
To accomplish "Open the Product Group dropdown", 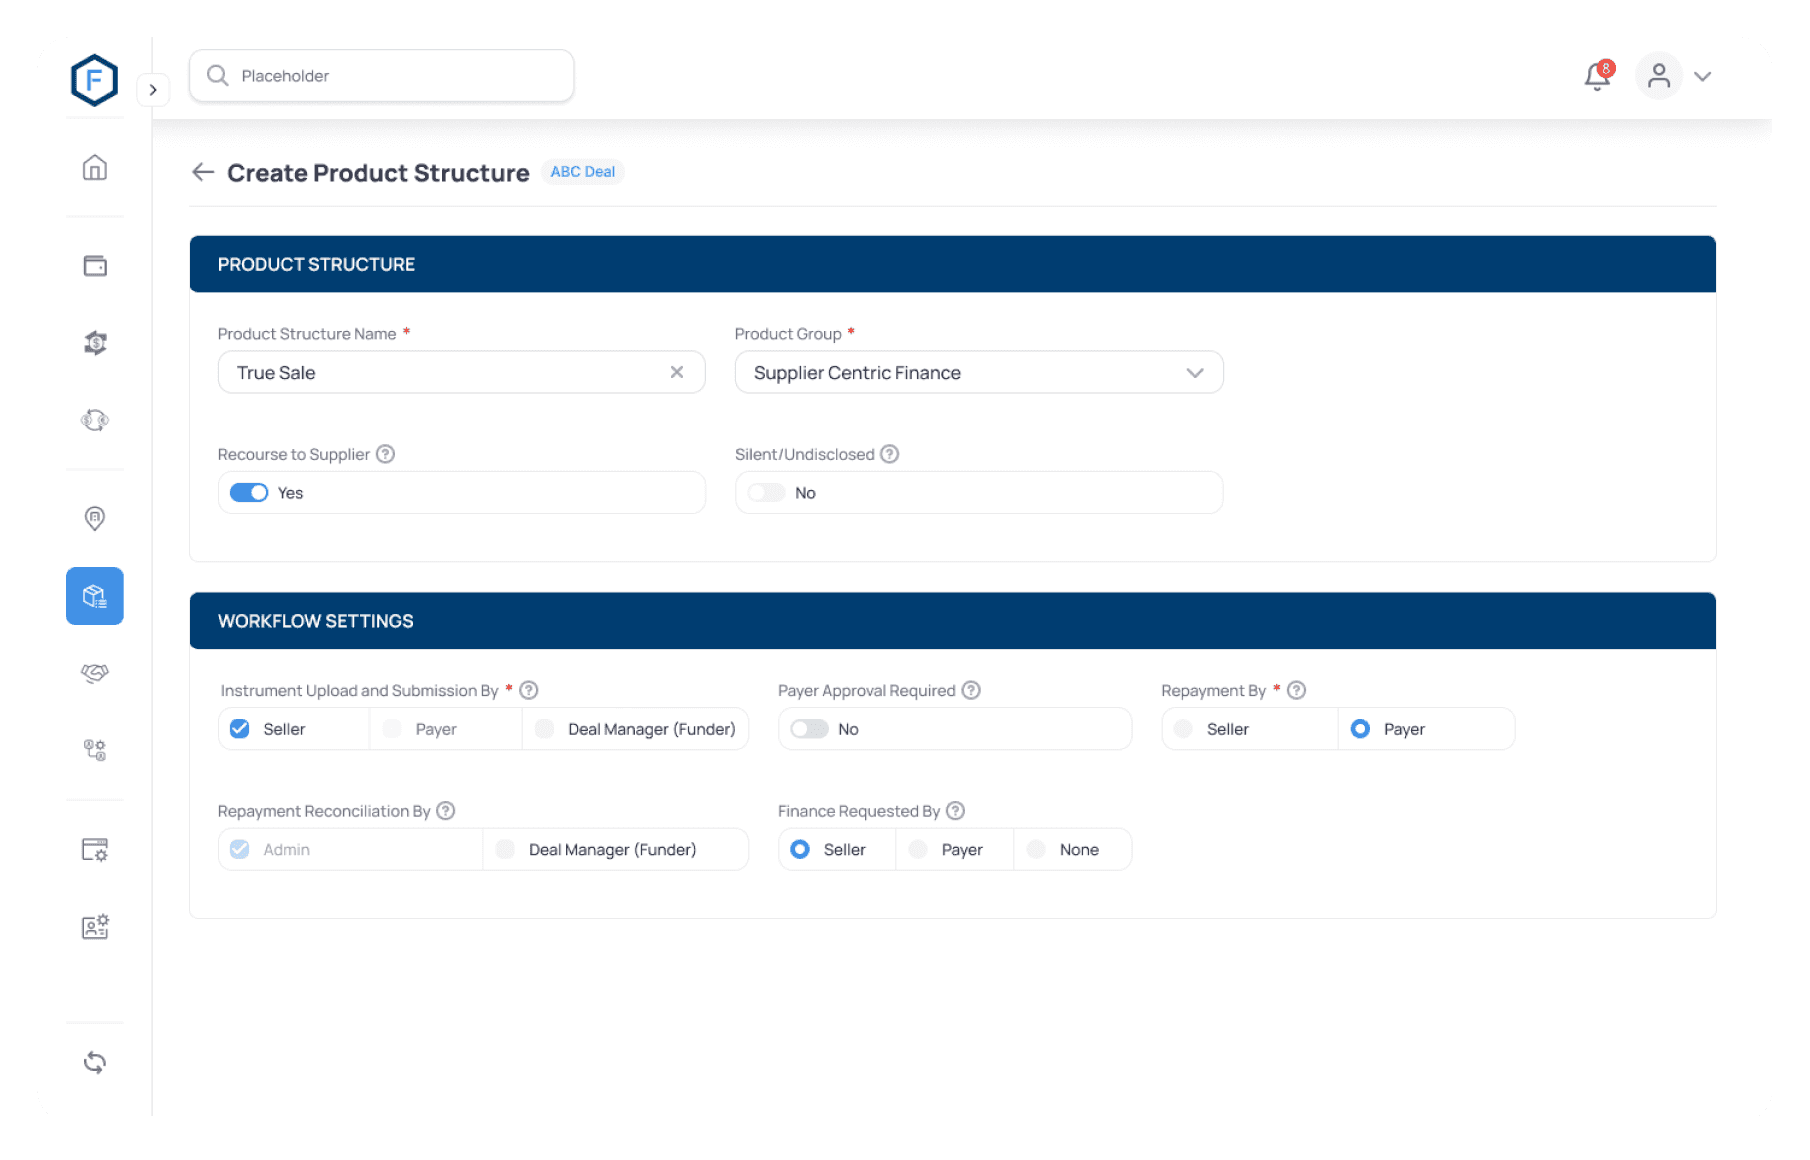I will tap(979, 372).
